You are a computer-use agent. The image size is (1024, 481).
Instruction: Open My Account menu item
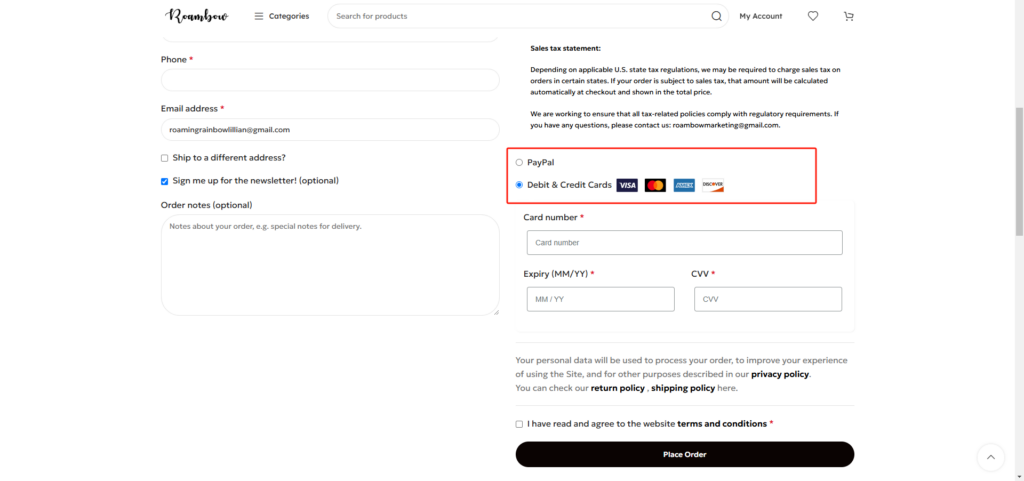click(x=761, y=16)
